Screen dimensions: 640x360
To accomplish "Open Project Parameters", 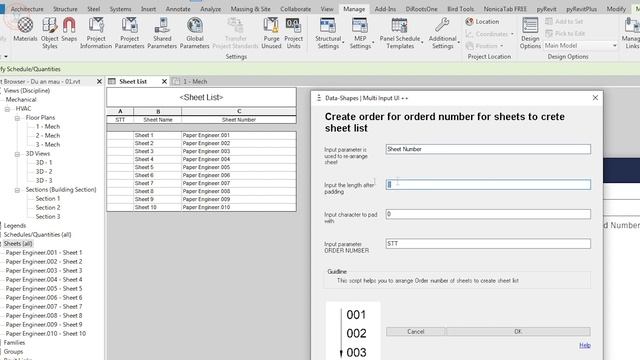I will (129, 33).
